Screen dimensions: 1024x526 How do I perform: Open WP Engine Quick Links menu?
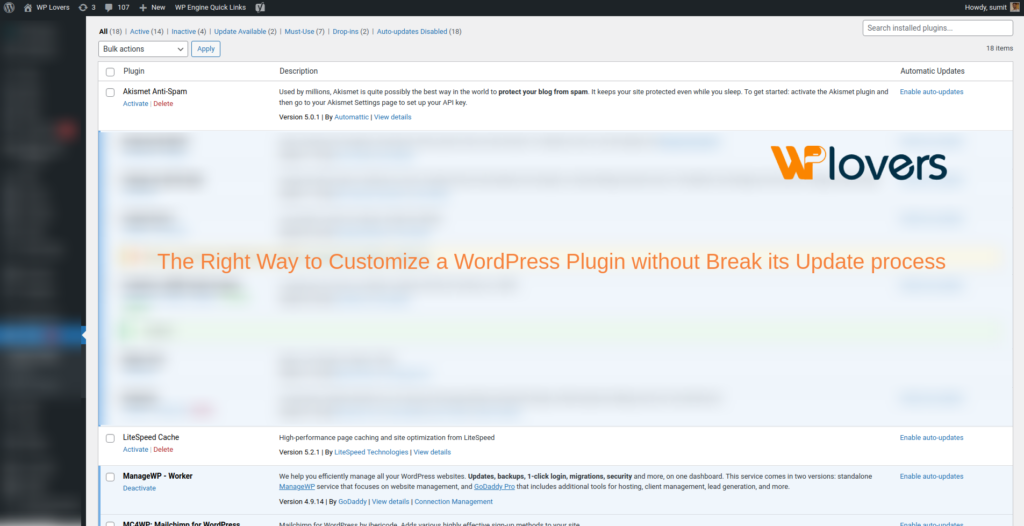point(210,7)
